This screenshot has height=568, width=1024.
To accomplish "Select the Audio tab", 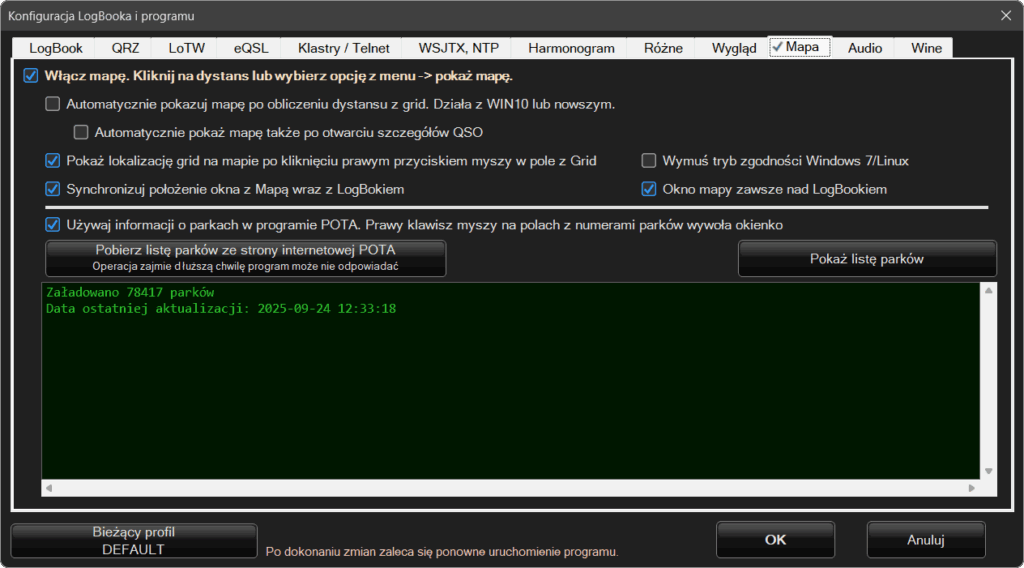I will coord(864,48).
